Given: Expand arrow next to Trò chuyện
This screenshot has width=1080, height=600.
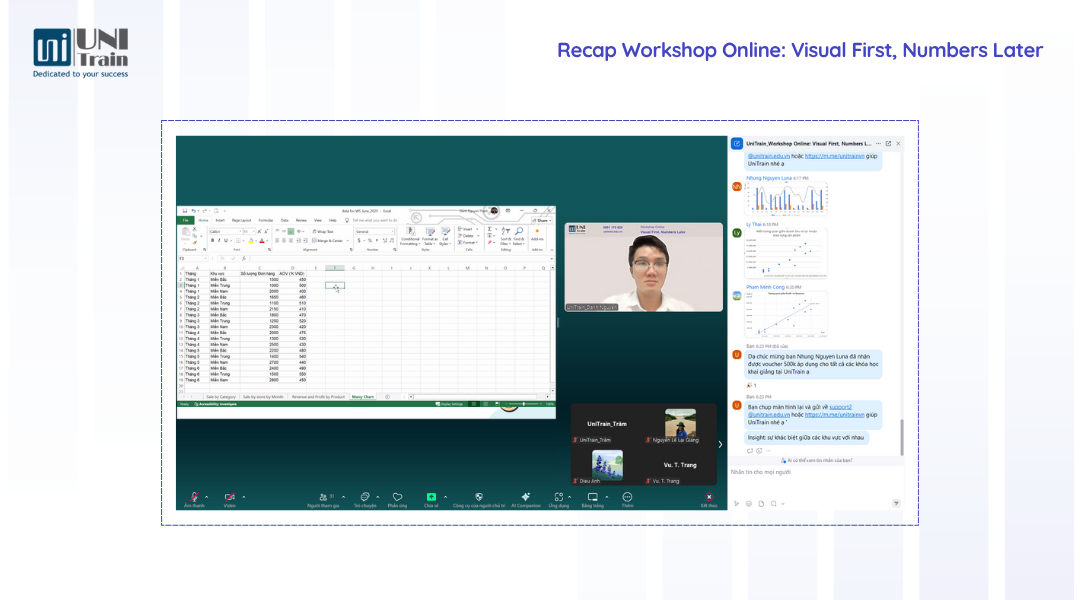Looking at the screenshot, I should 377,497.
